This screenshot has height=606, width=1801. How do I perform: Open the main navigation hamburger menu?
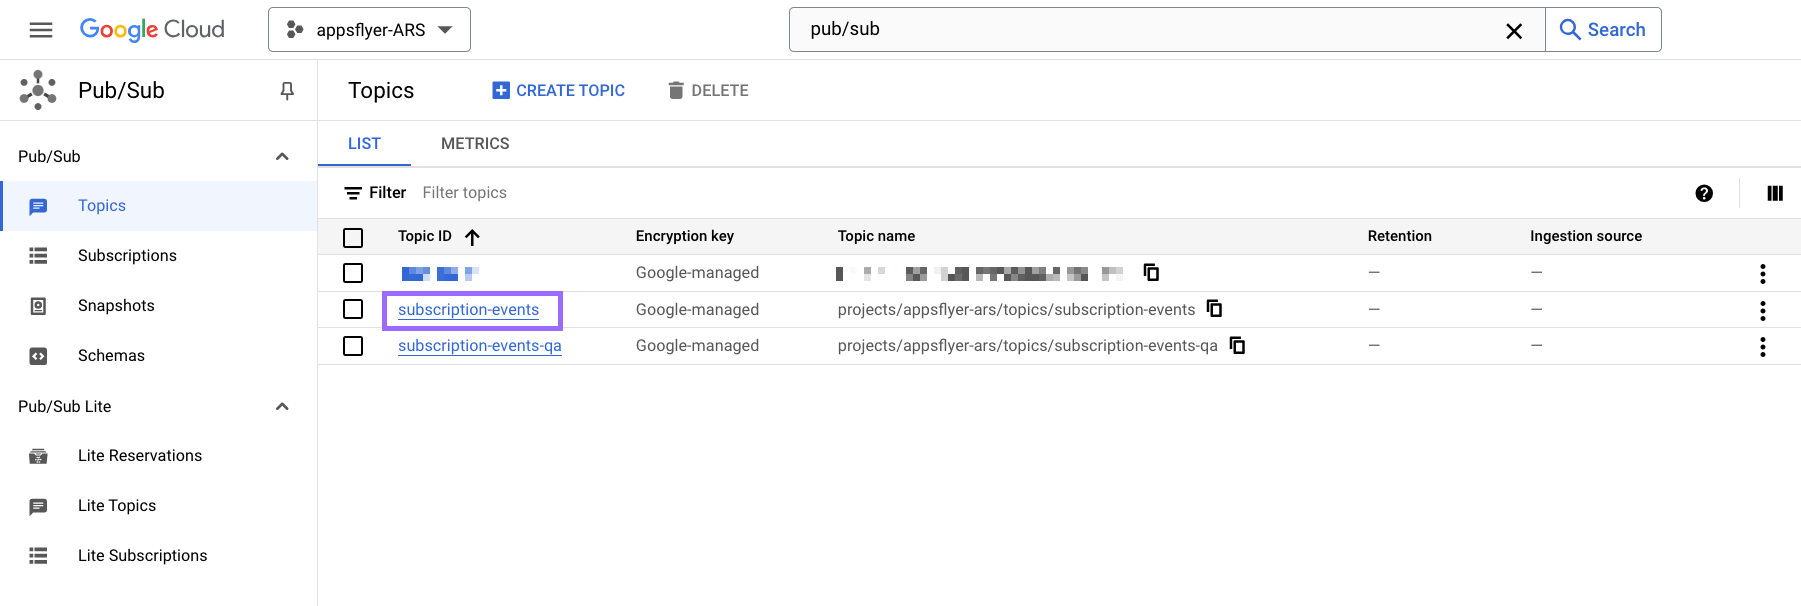coord(41,30)
